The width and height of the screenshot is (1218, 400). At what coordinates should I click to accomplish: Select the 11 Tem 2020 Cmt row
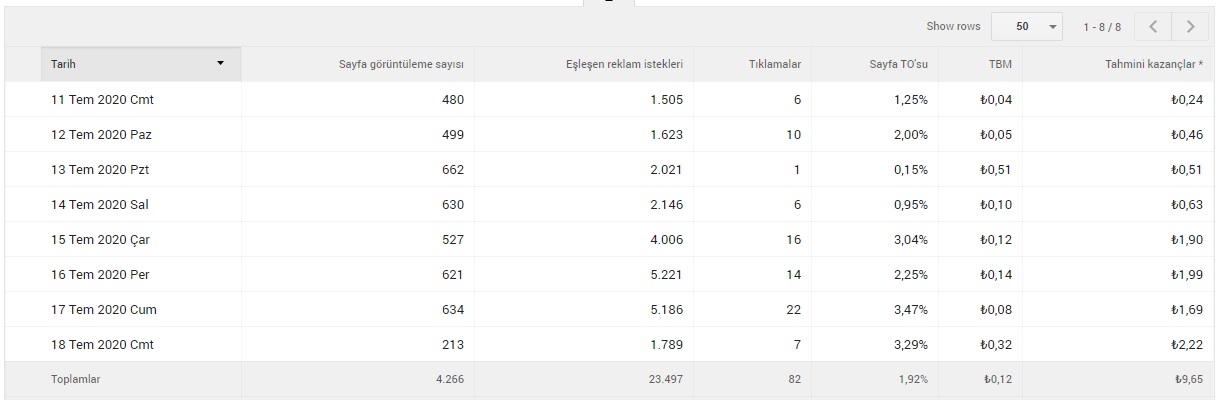[x=609, y=100]
